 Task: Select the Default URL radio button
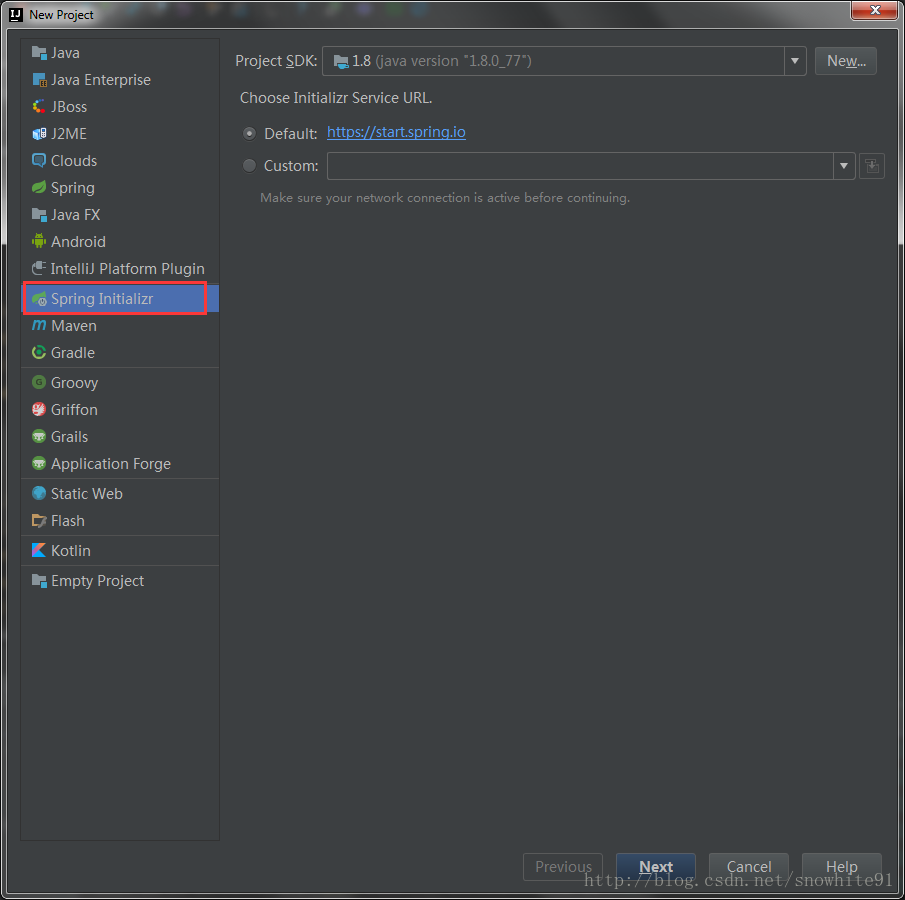(x=249, y=134)
